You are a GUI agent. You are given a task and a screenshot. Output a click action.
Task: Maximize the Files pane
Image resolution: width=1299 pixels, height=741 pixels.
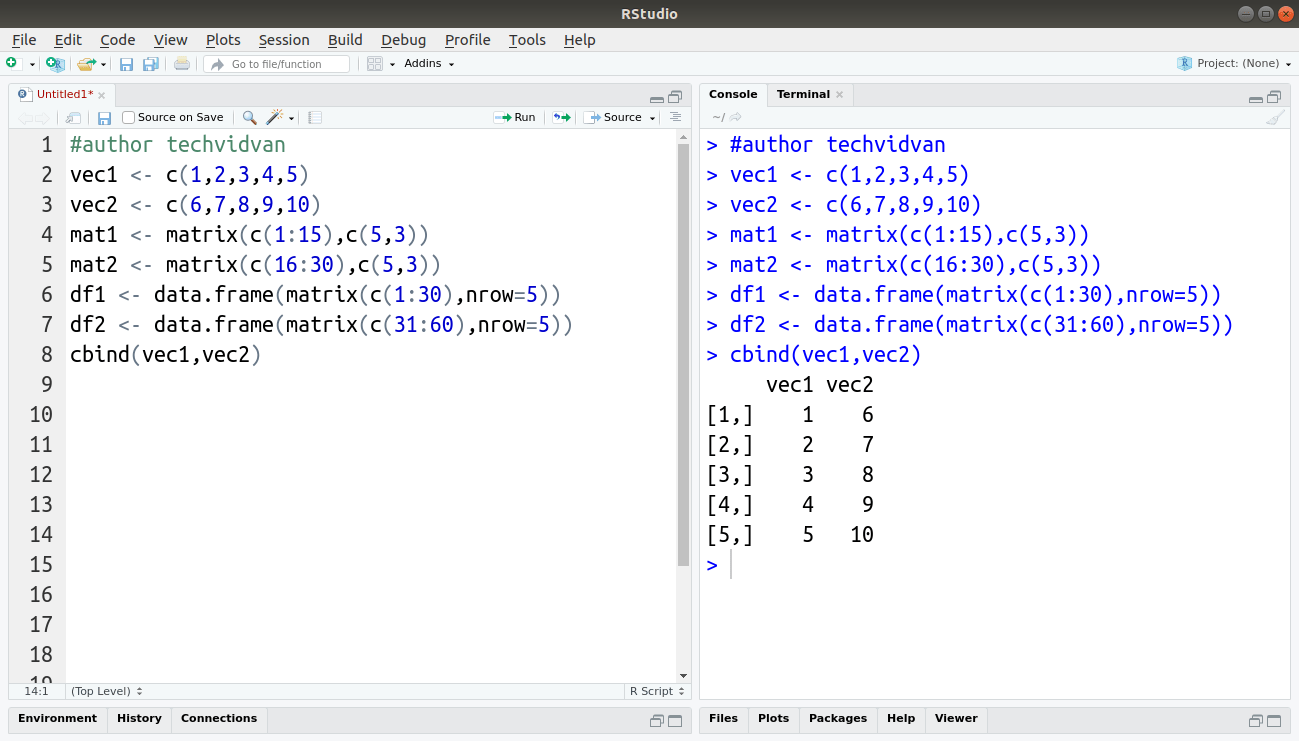click(1274, 721)
